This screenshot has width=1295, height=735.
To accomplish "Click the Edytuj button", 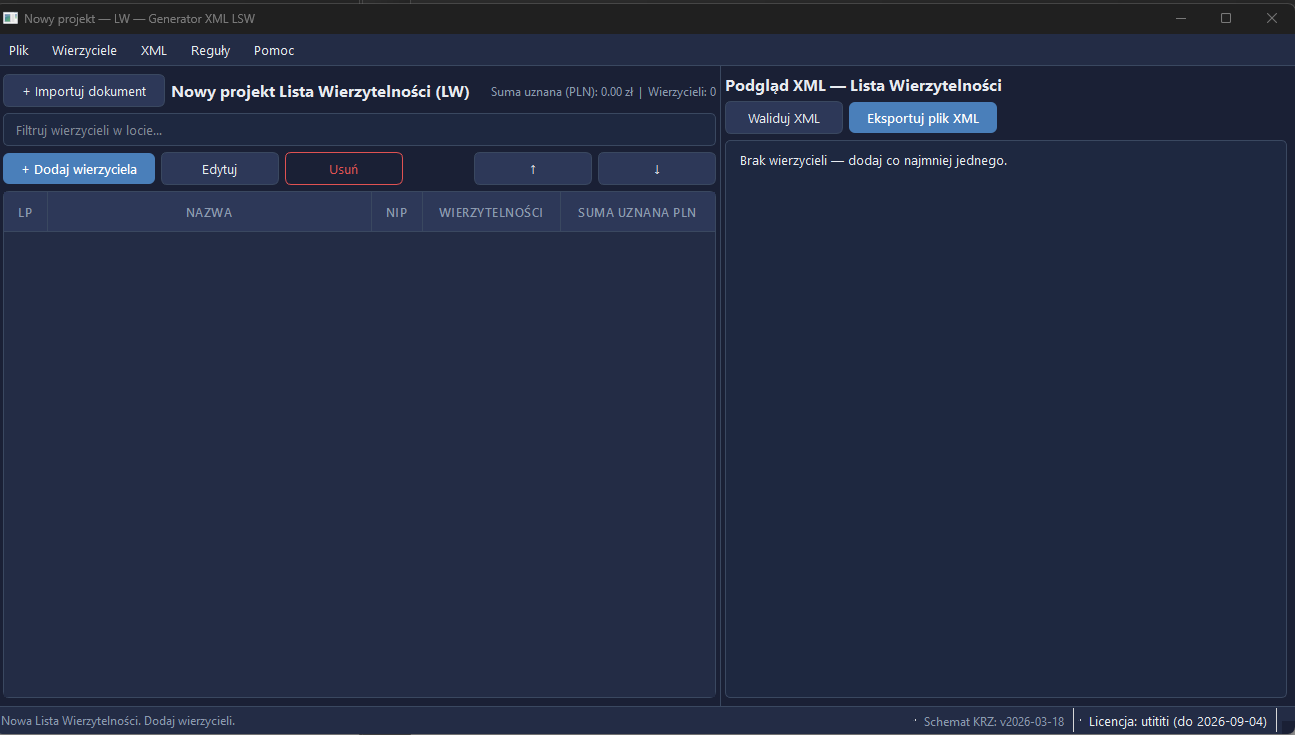I will pyautogui.click(x=220, y=169).
